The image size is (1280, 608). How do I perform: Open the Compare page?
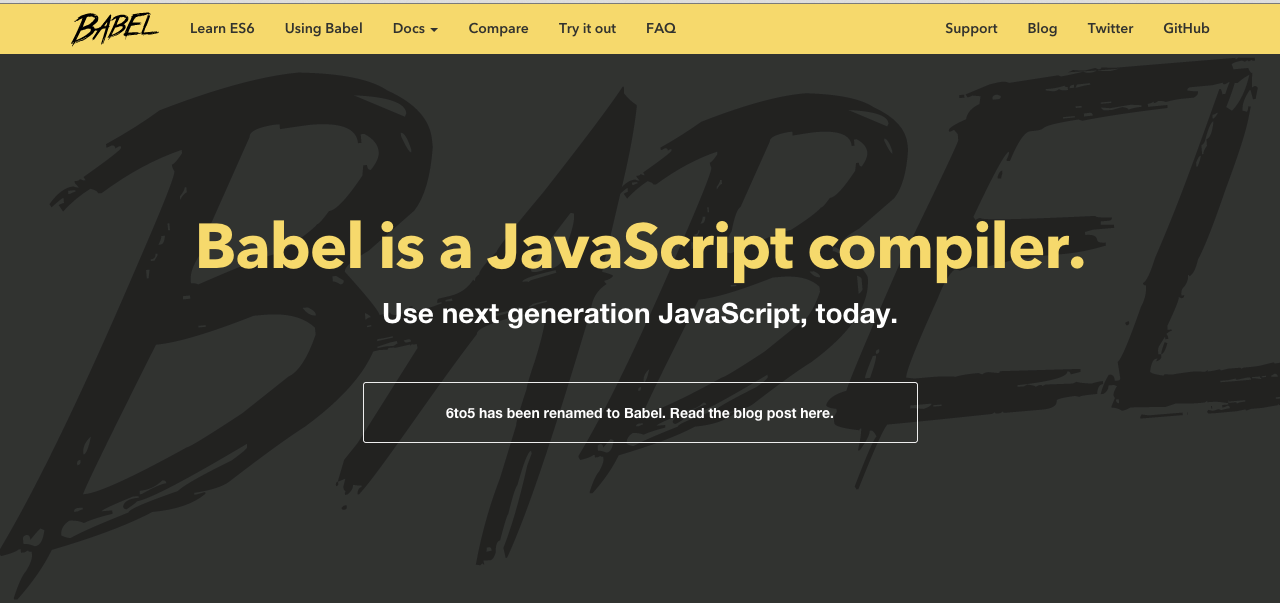coord(498,28)
